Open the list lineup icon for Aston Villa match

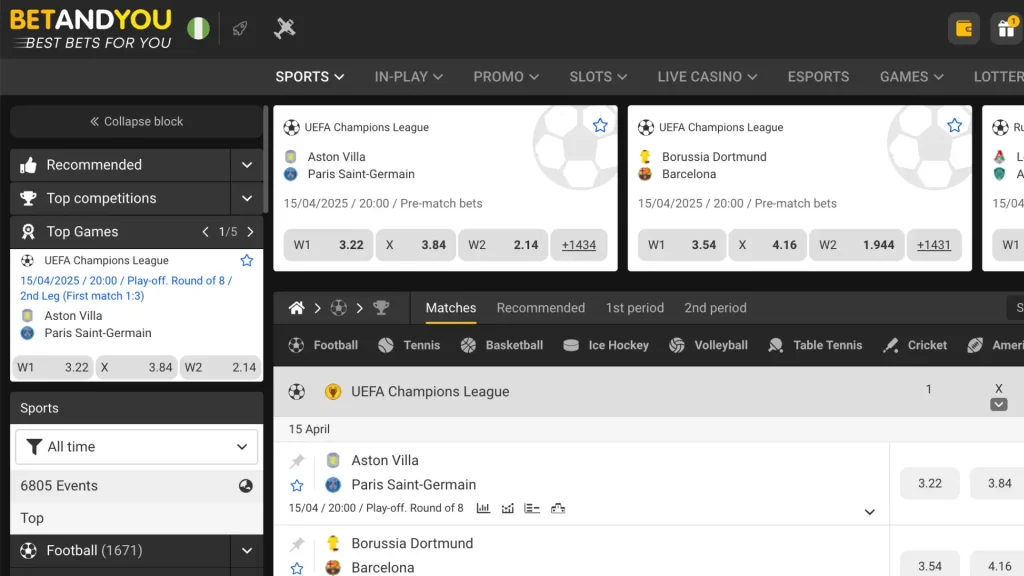tap(532, 508)
